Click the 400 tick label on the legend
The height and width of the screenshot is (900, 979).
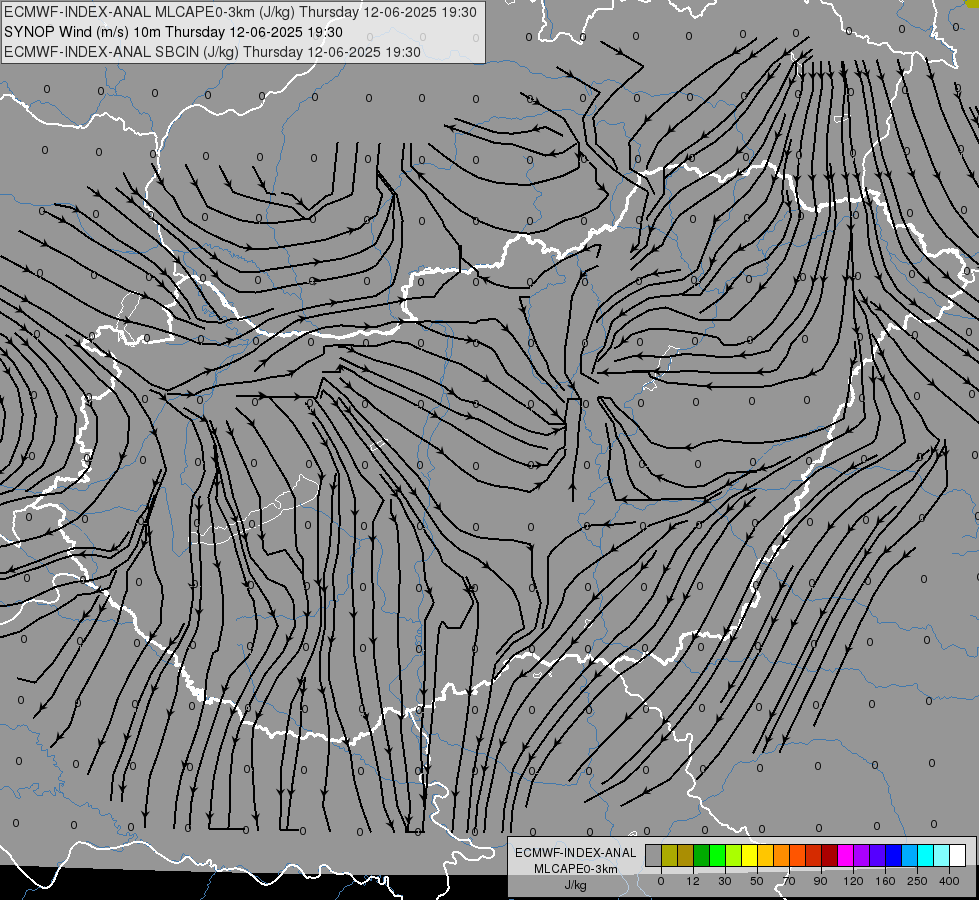coord(949,881)
